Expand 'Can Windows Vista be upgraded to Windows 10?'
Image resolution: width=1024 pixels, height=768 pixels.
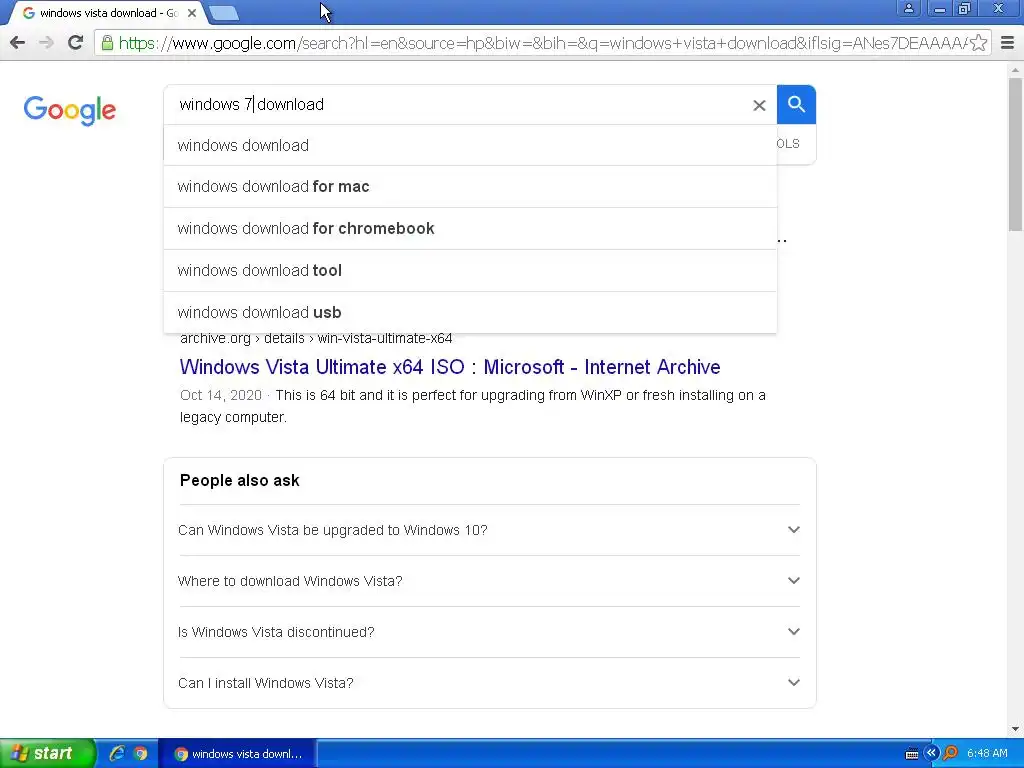tap(489, 530)
